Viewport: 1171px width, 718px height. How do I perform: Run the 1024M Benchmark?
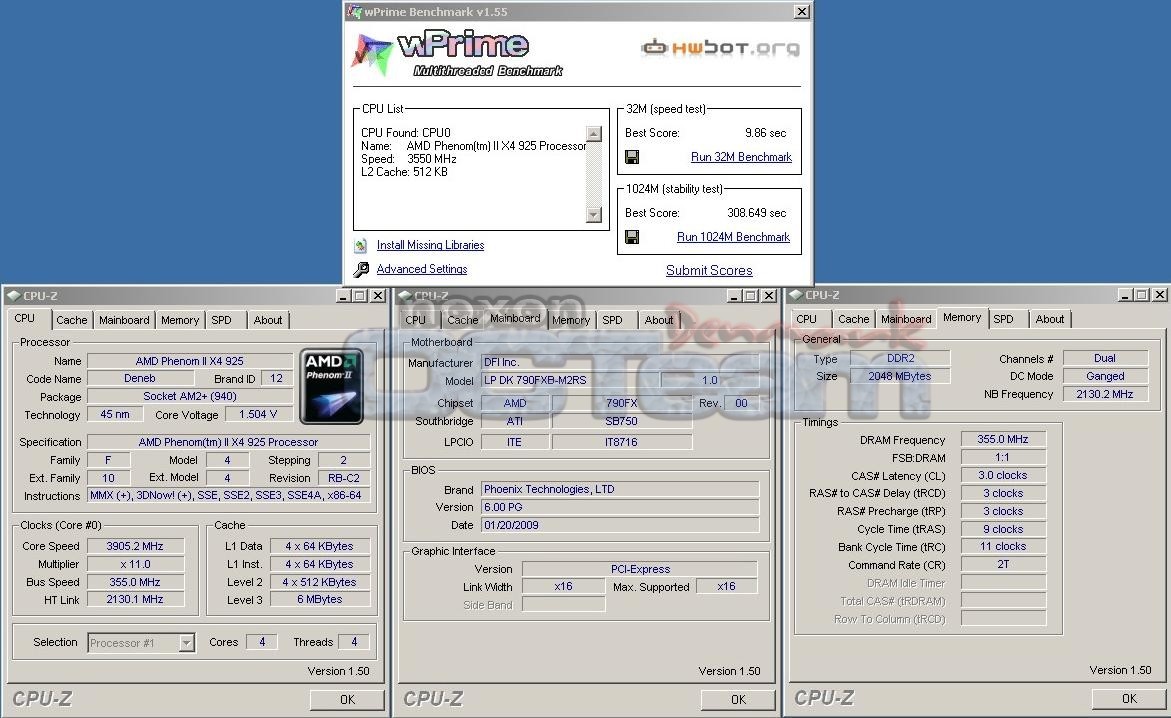[733, 237]
